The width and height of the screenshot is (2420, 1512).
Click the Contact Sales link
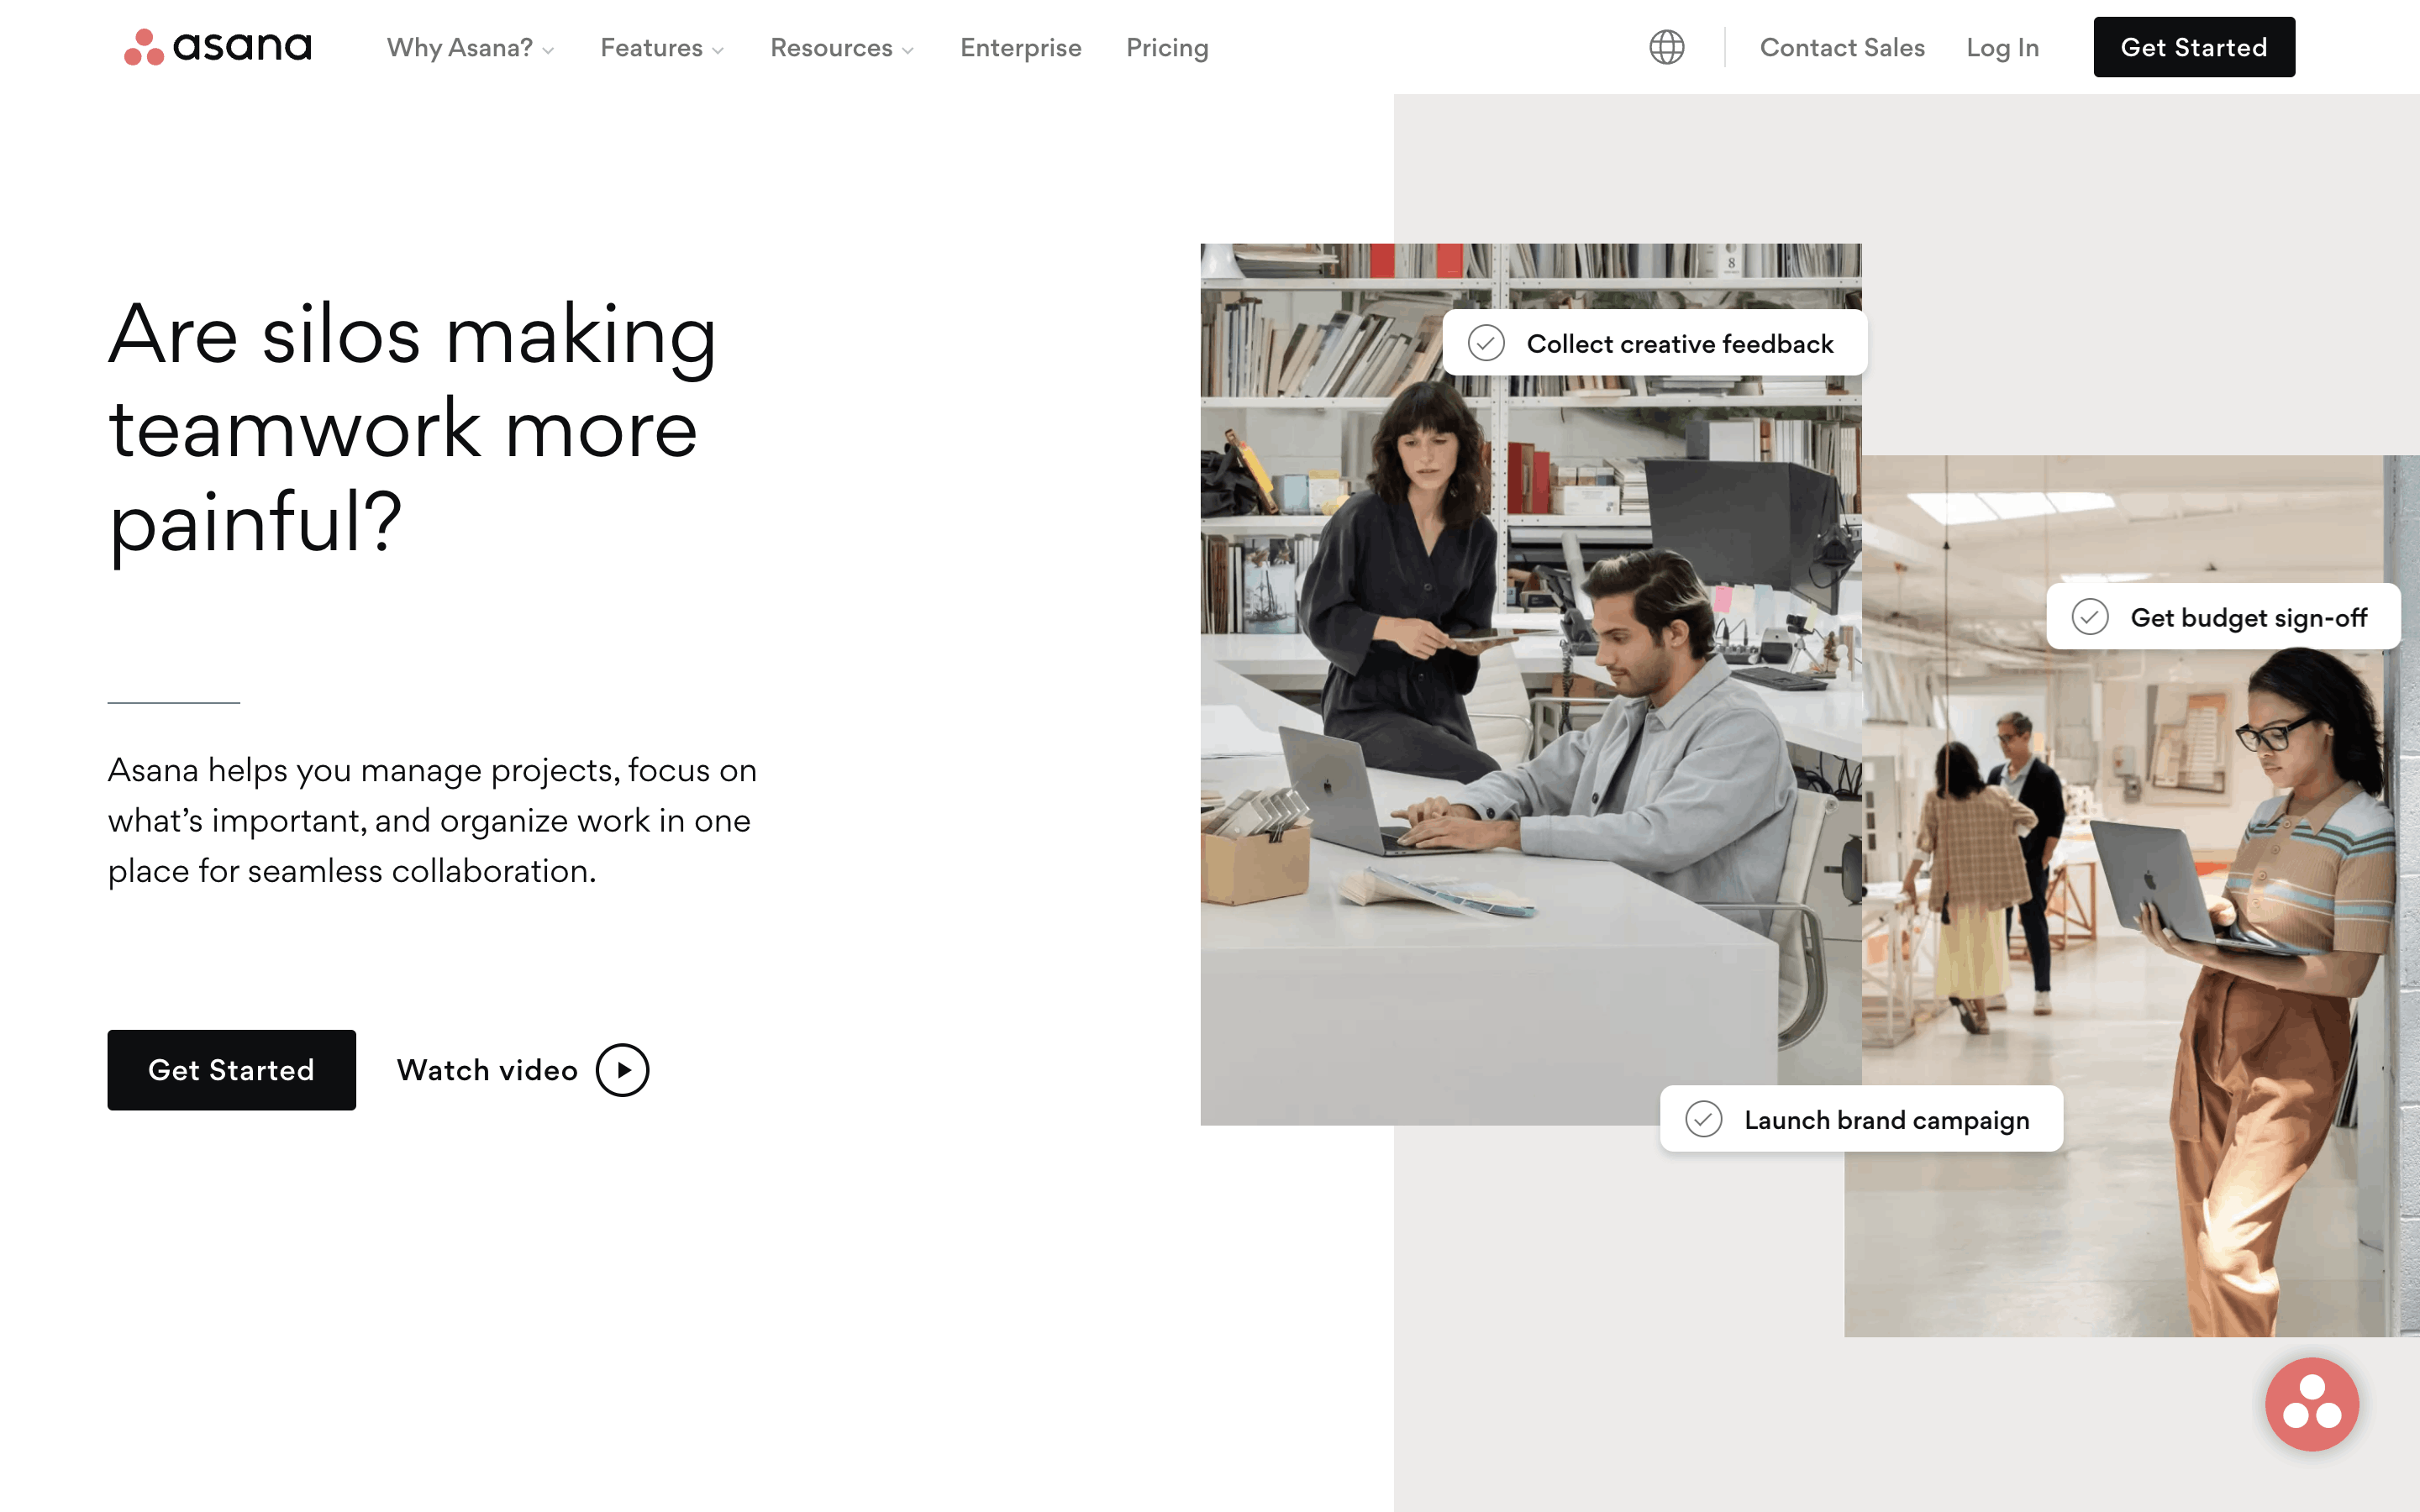[1841, 48]
